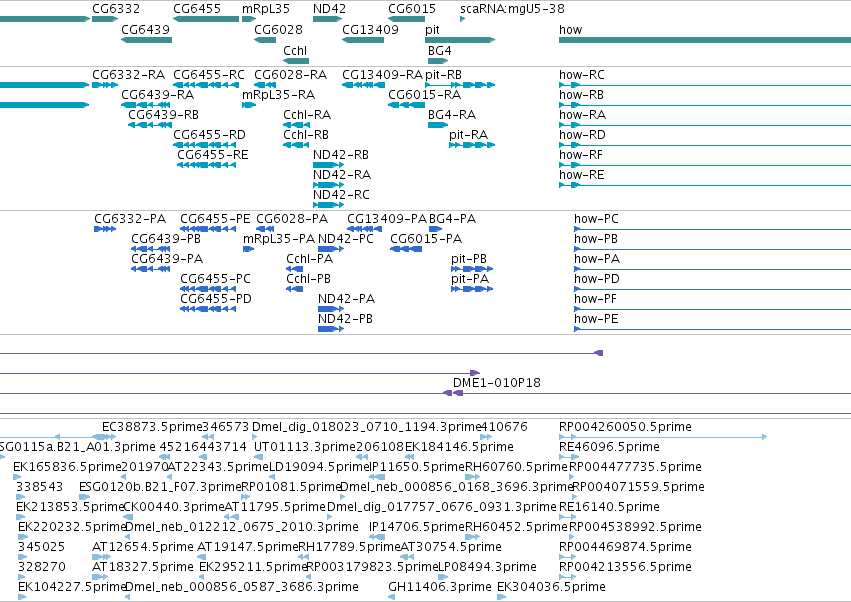This screenshot has height=602, width=851.
Task: Select the pit-RA transcript
Action: (468, 135)
